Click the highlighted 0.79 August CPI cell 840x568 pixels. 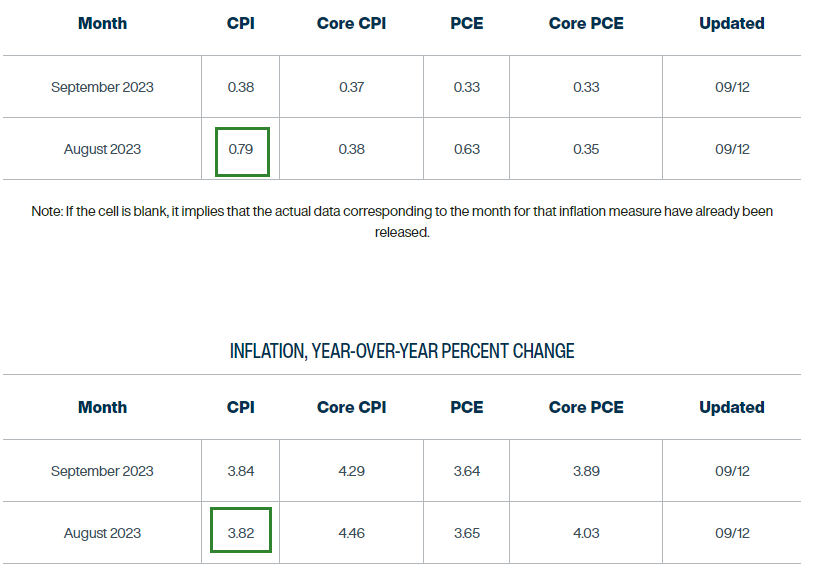[x=241, y=150]
